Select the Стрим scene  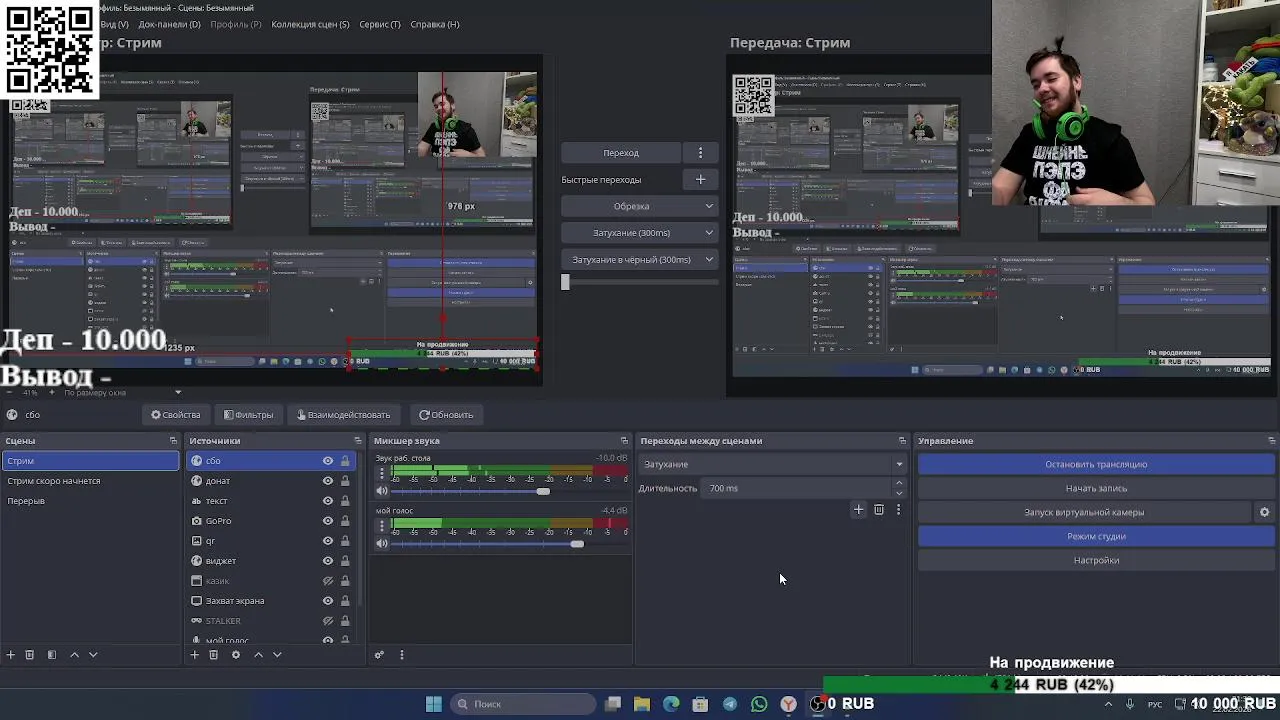click(90, 461)
